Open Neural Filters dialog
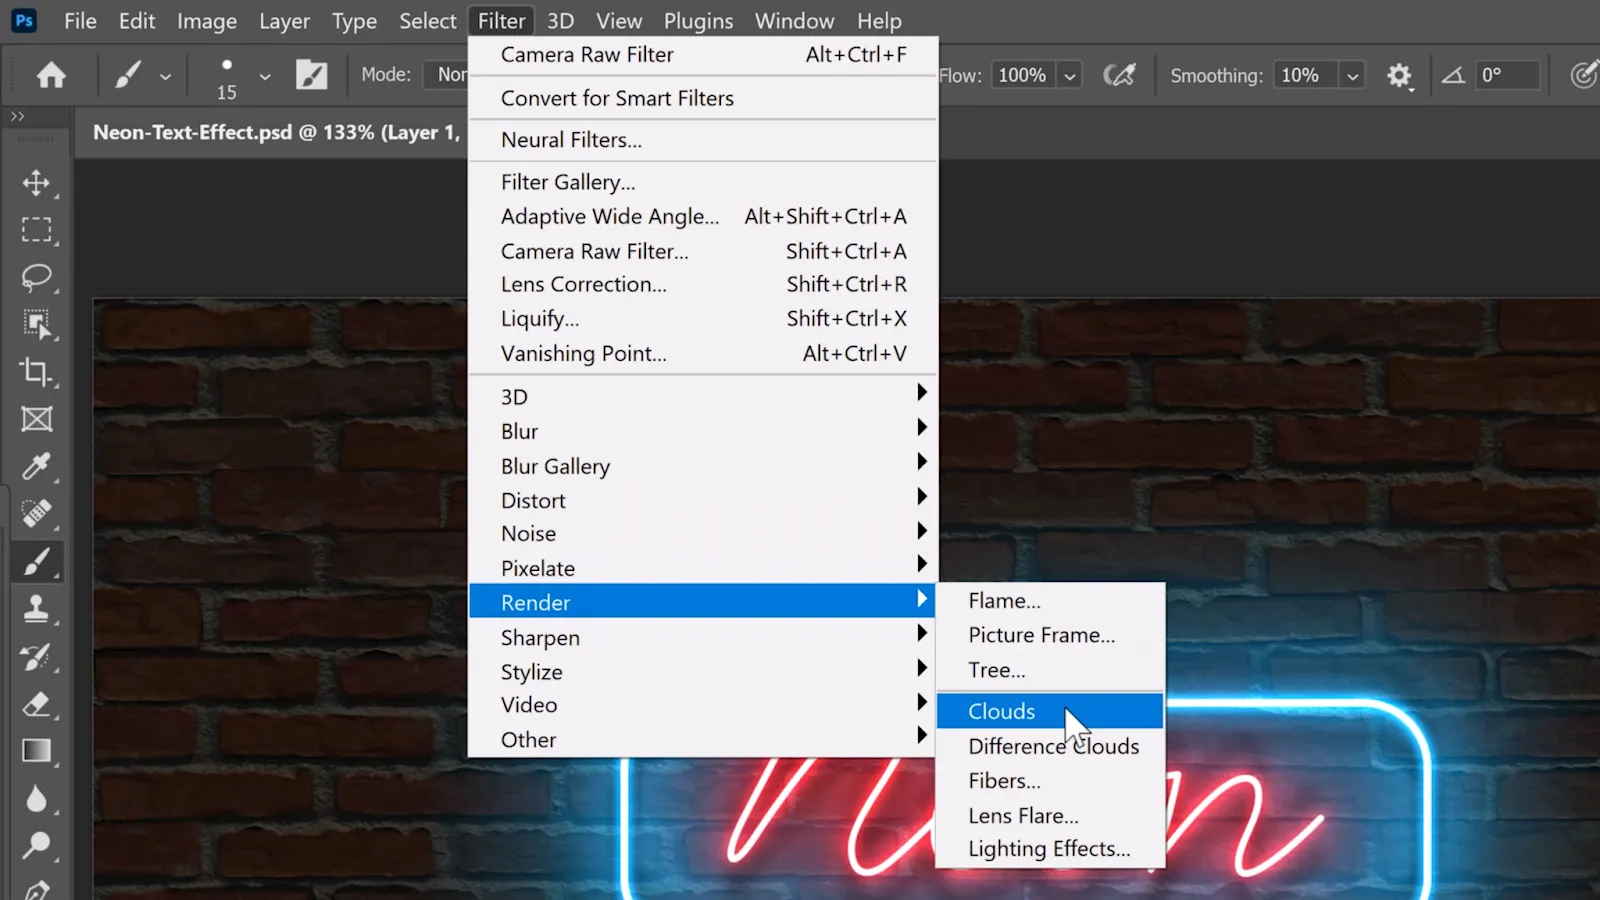Screen dimensions: 1600x900 pos(571,140)
